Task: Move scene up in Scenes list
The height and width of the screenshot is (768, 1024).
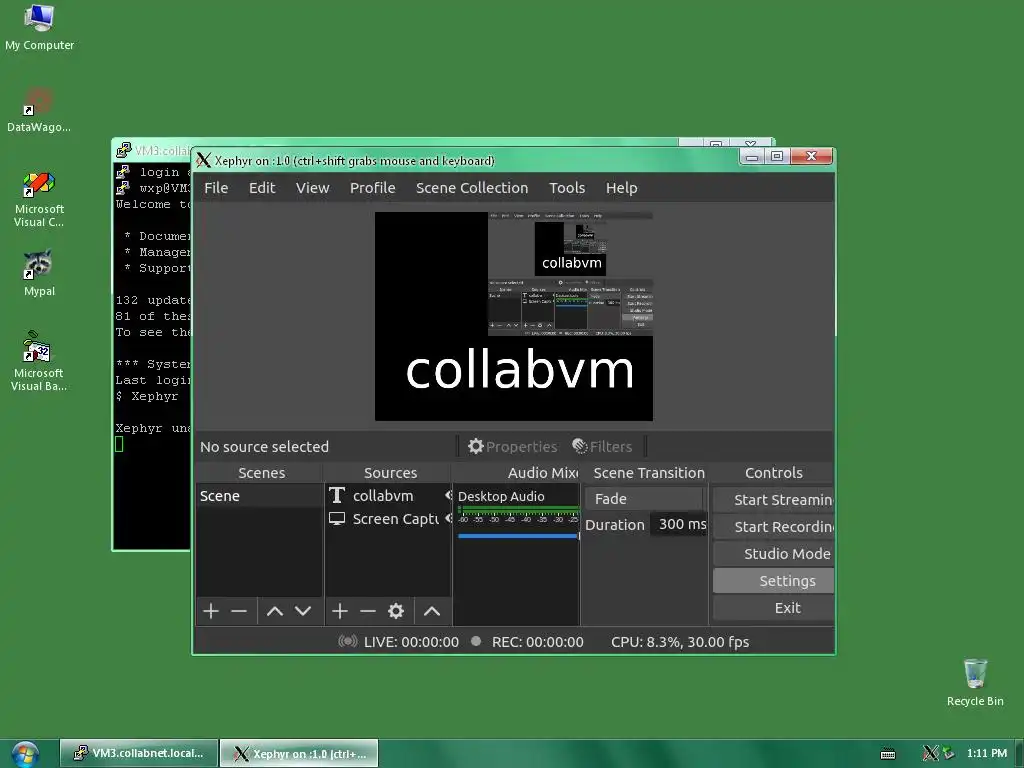Action: [x=275, y=611]
